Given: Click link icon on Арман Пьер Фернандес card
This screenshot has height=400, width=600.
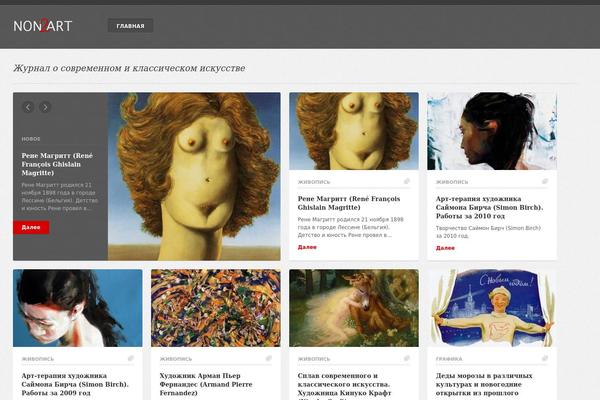Looking at the screenshot, I should pos(269,358).
